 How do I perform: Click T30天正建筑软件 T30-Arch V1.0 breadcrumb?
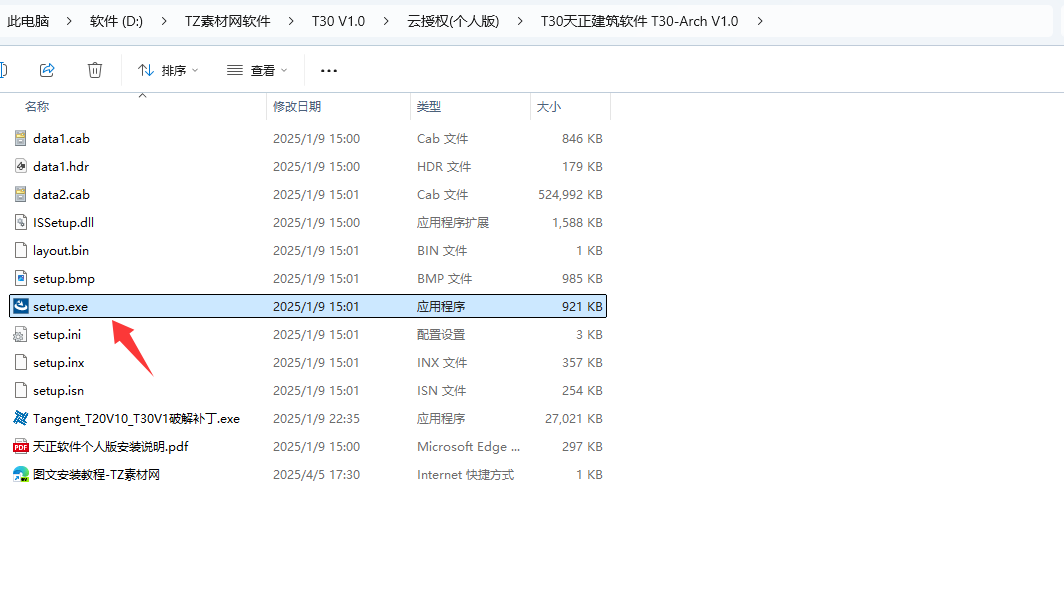[x=639, y=21]
